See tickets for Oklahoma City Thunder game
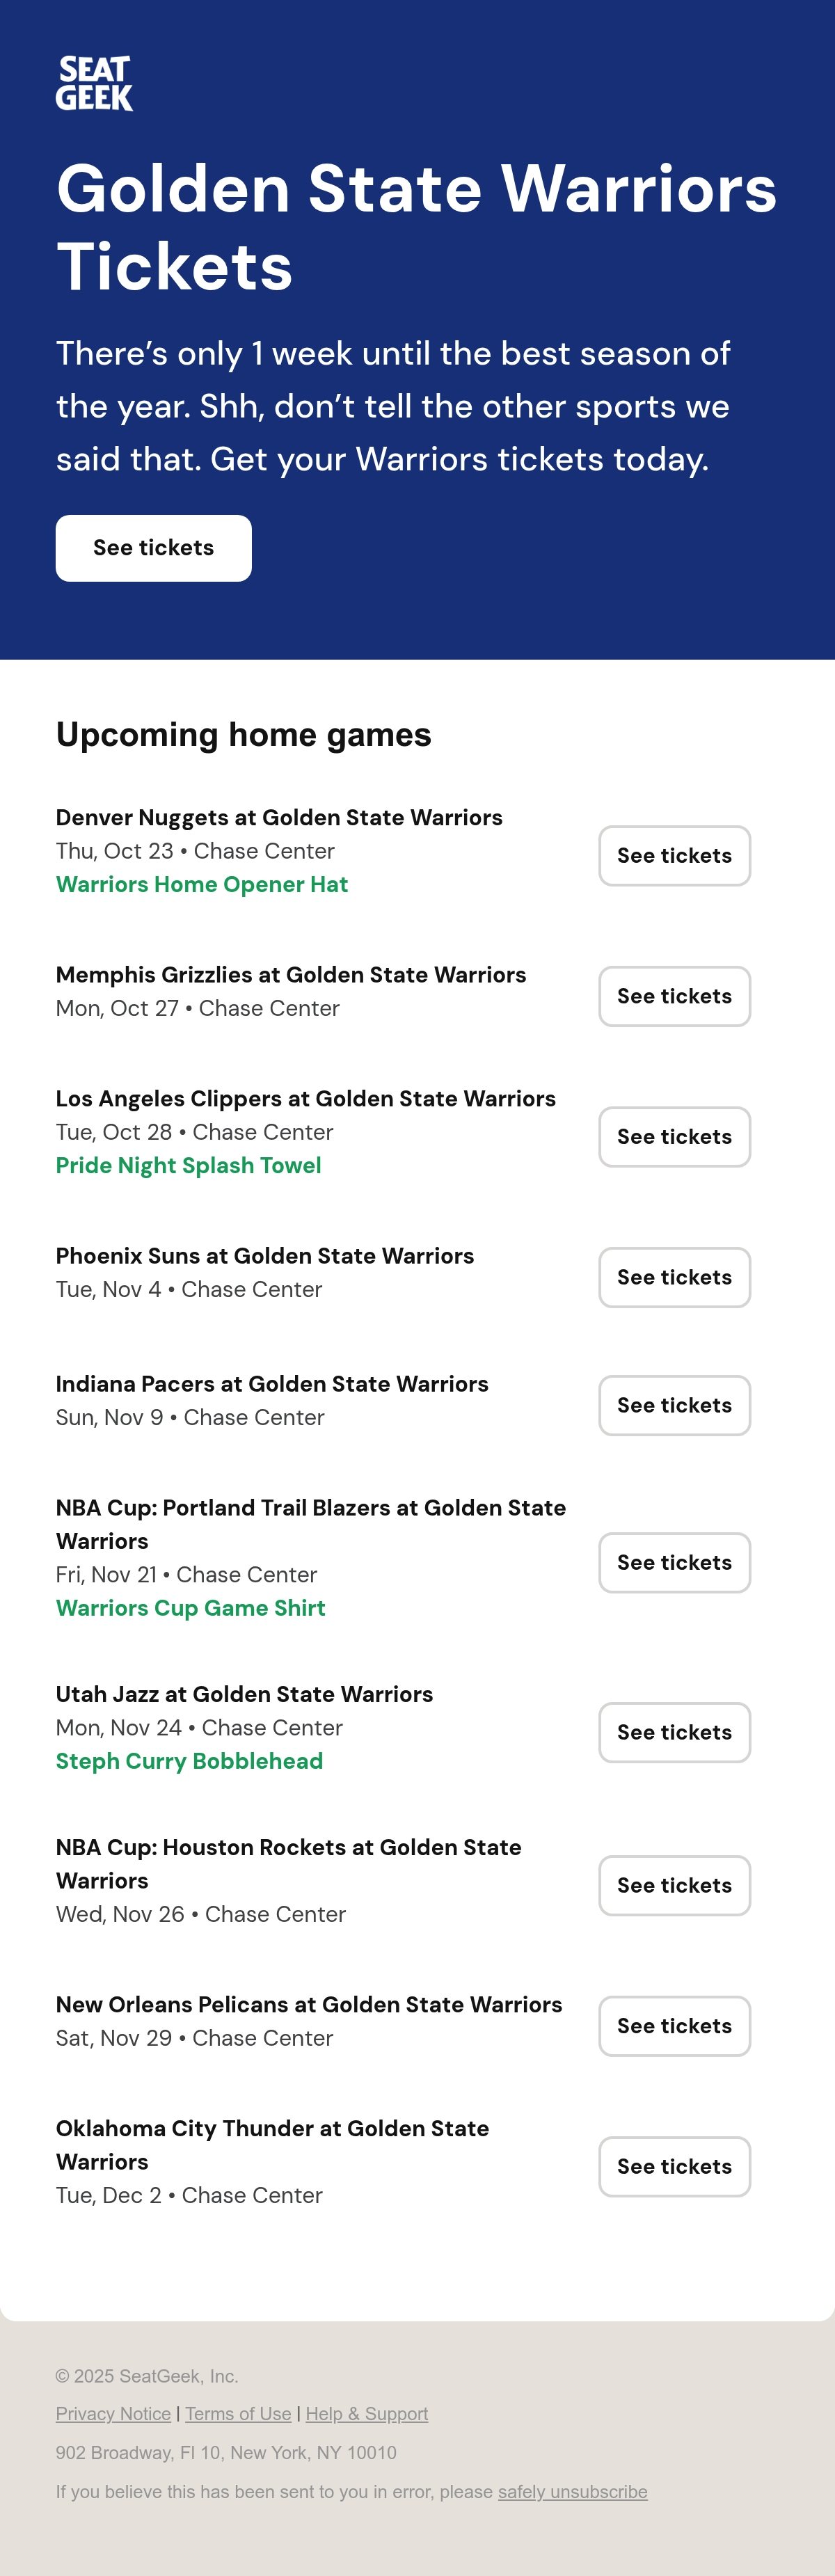The height and width of the screenshot is (2576, 835). (x=674, y=2166)
